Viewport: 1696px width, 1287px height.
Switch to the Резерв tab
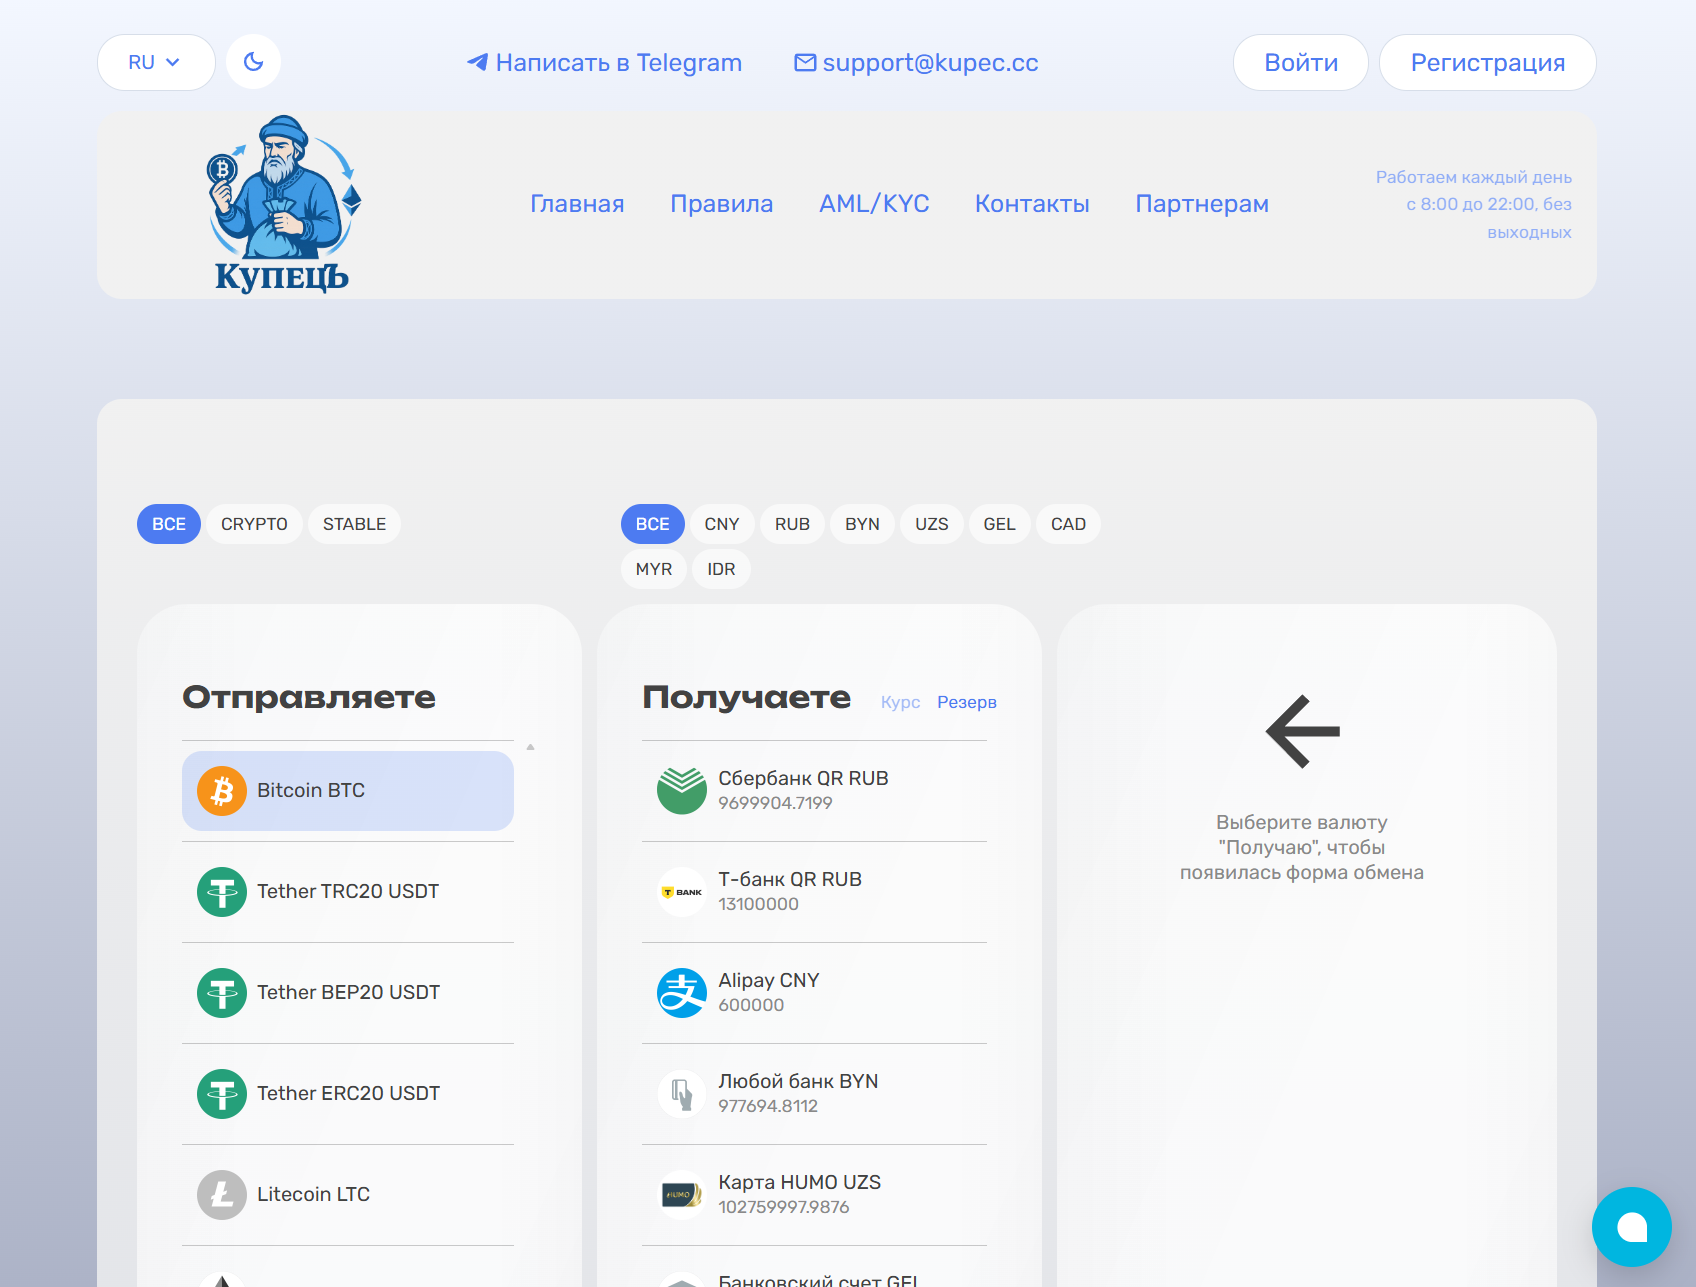(x=966, y=702)
